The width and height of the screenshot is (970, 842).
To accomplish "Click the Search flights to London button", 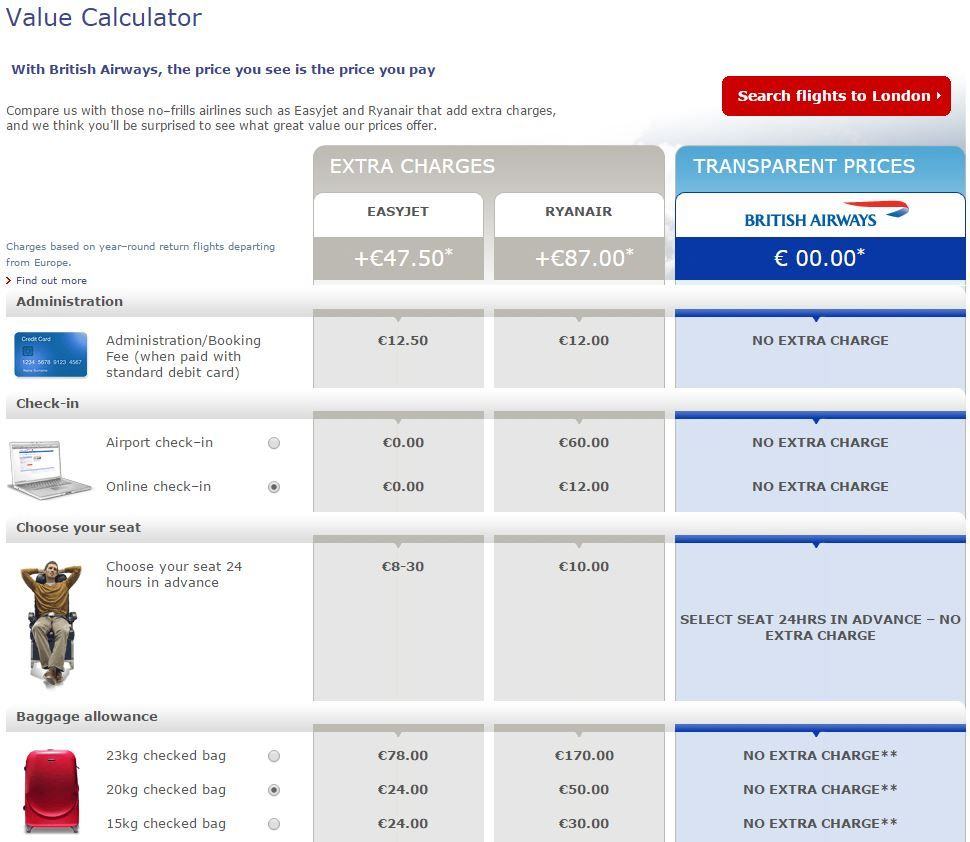I will point(836,96).
